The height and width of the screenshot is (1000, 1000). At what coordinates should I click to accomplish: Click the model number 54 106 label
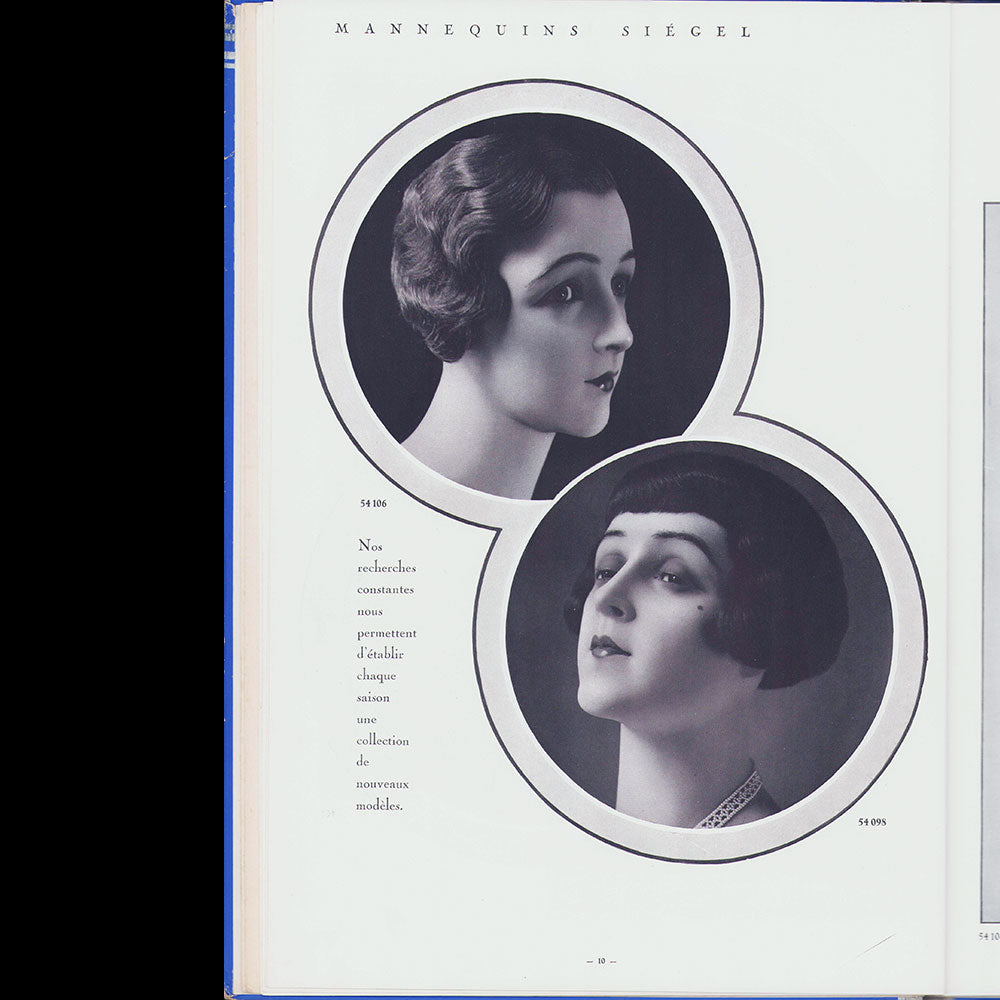pos(374,504)
